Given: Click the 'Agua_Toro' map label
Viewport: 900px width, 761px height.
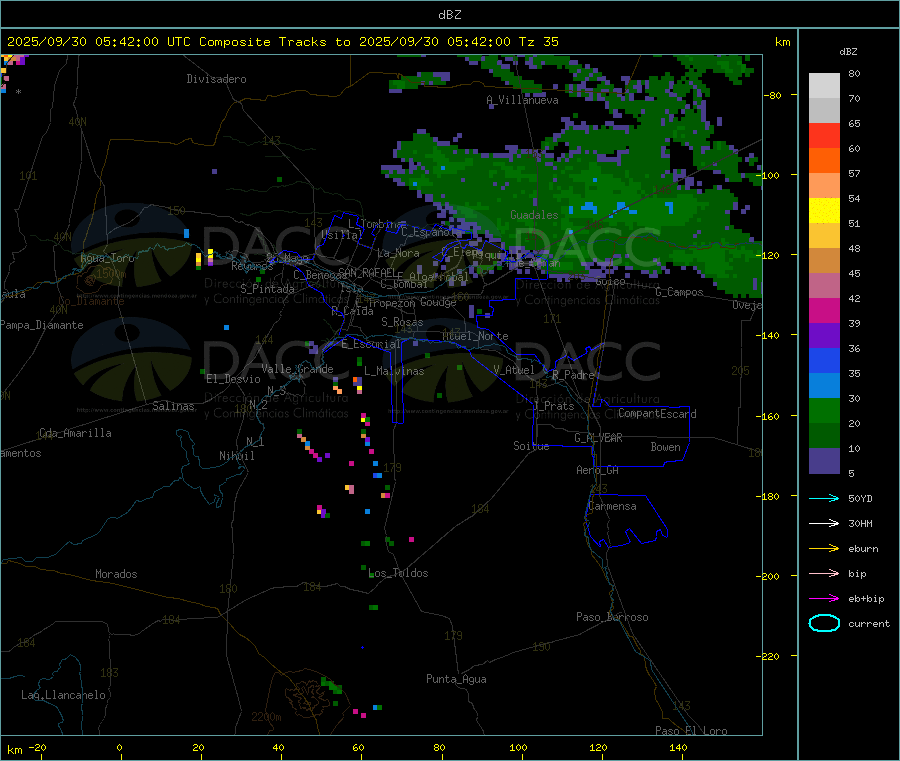Looking at the screenshot, I should tap(107, 258).
